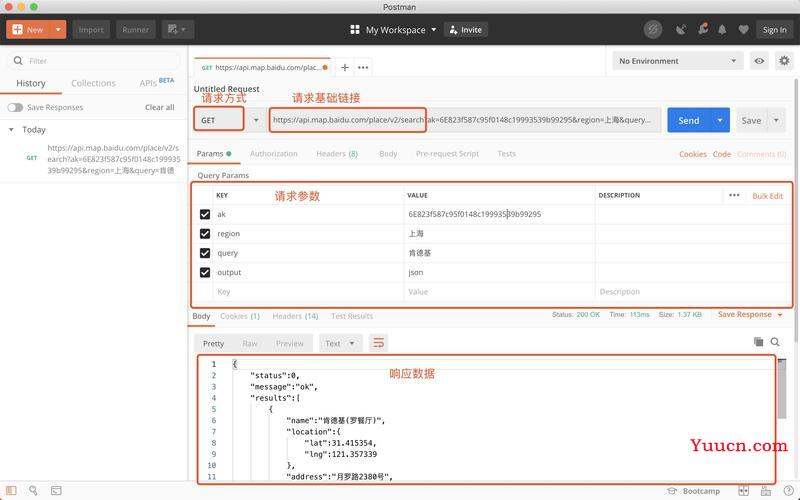This screenshot has width=800, height=500.
Task: Switch to two-pane view layout
Action: (743, 491)
